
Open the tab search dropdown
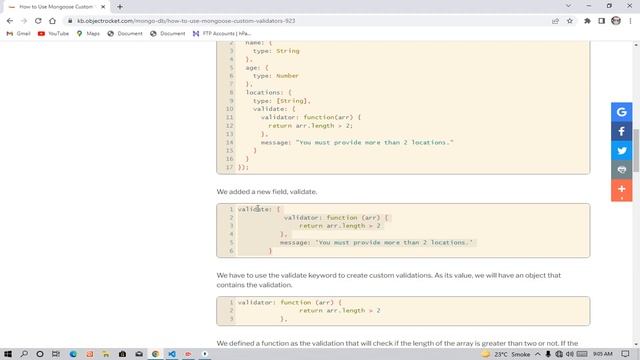point(568,6)
